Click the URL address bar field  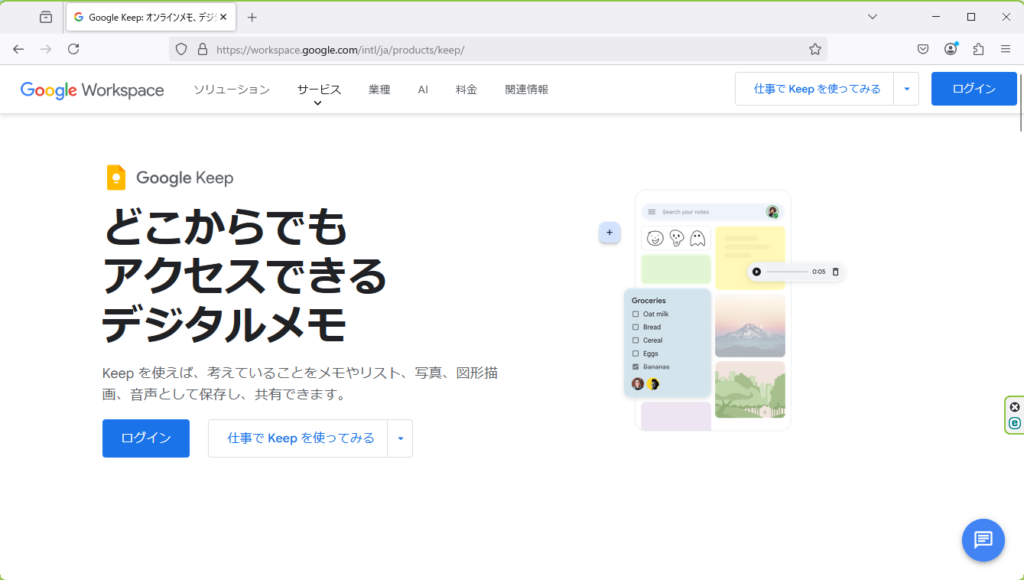pos(500,49)
